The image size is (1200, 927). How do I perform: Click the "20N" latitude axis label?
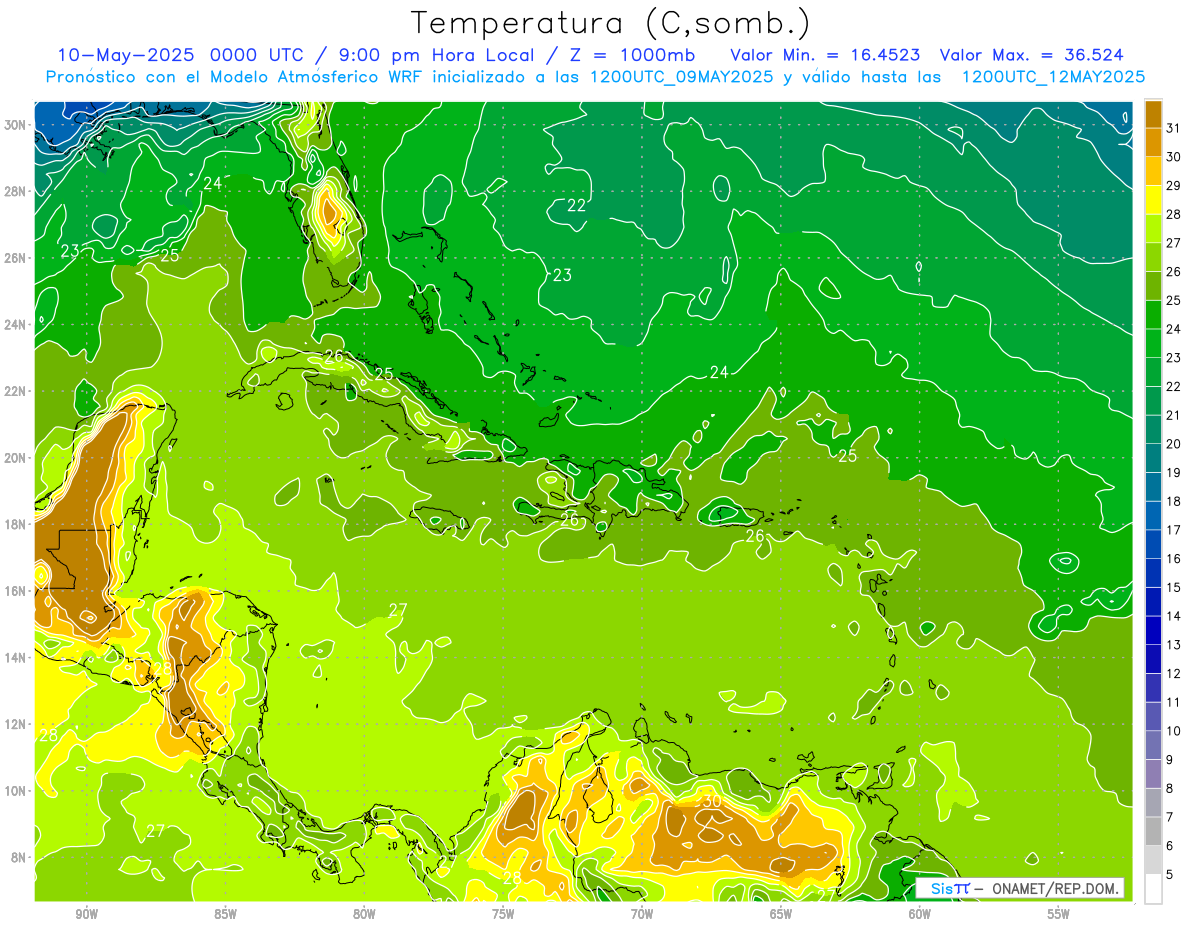point(15,458)
